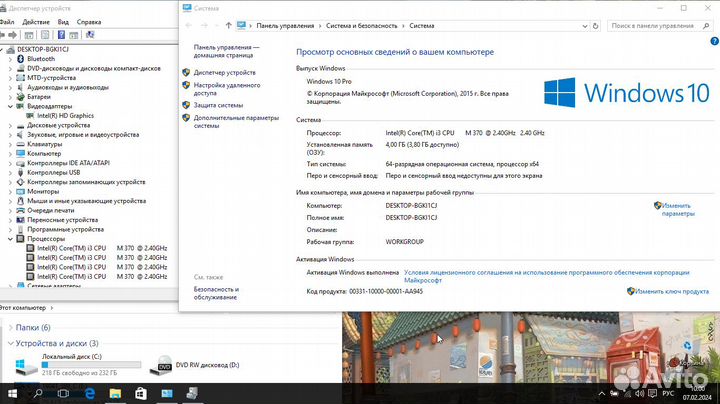Go to Панель управления домашняя страница
720x404 pixels.
pos(226,51)
